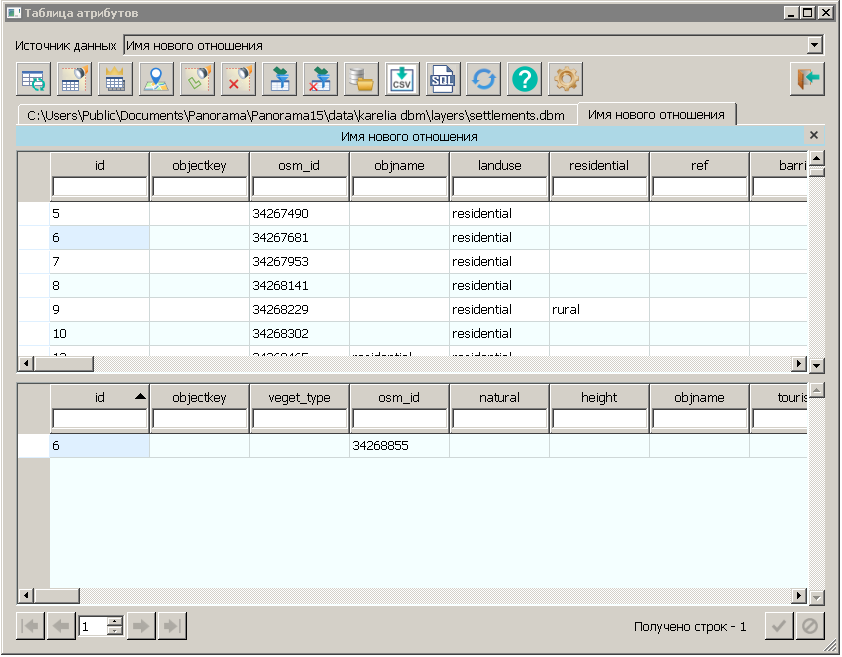Expand the Источник данных dropdown
The width and height of the screenshot is (842, 657).
click(x=814, y=45)
